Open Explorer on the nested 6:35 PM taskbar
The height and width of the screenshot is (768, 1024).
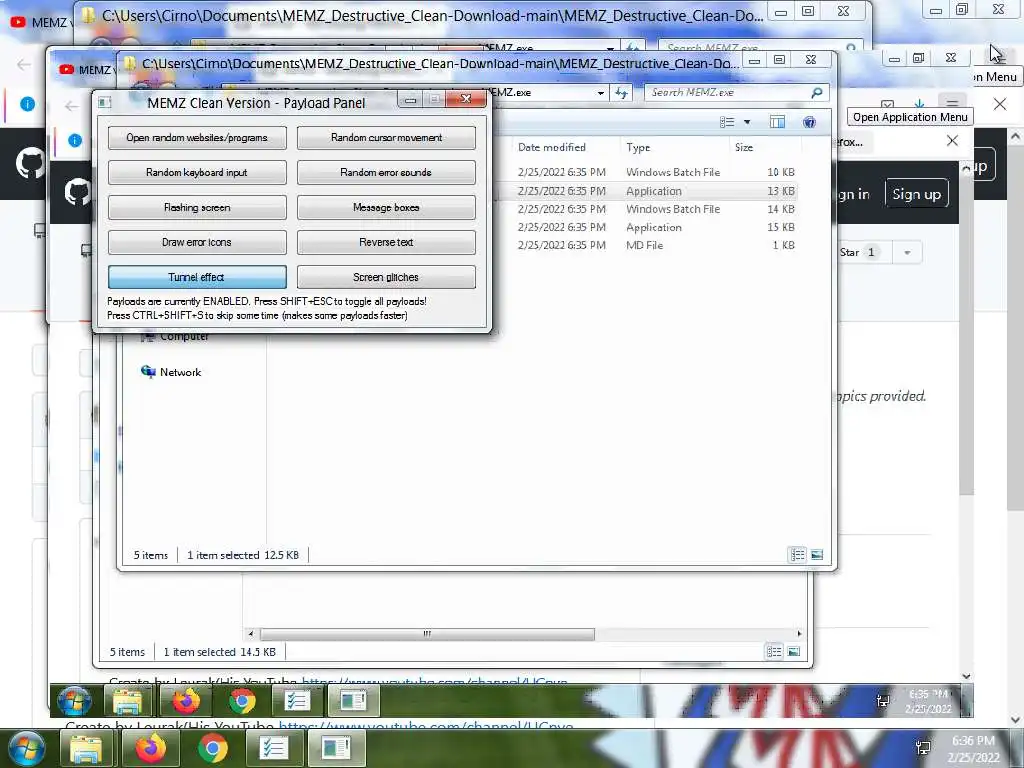coord(127,702)
